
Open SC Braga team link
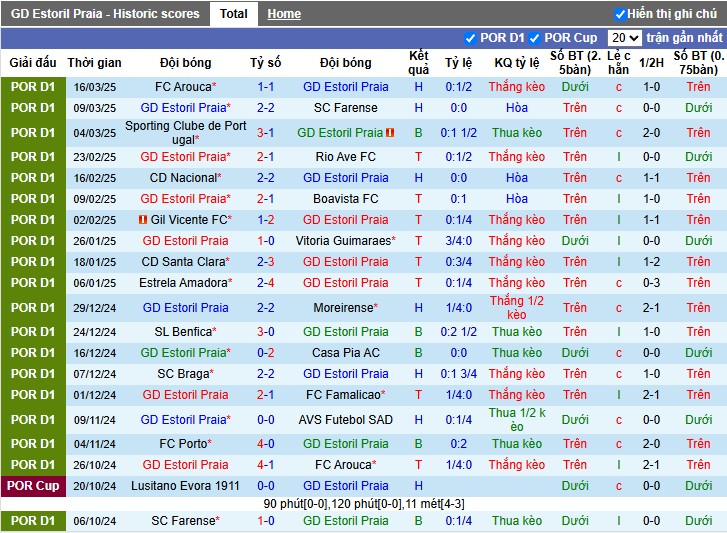[185, 374]
